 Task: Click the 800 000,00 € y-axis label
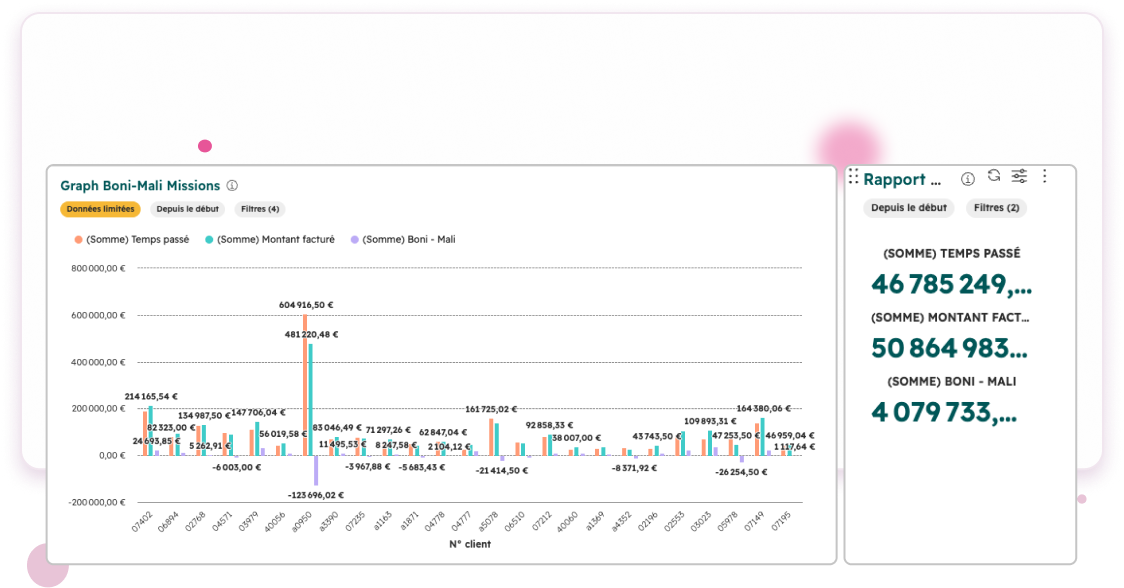pyautogui.click(x=98, y=269)
